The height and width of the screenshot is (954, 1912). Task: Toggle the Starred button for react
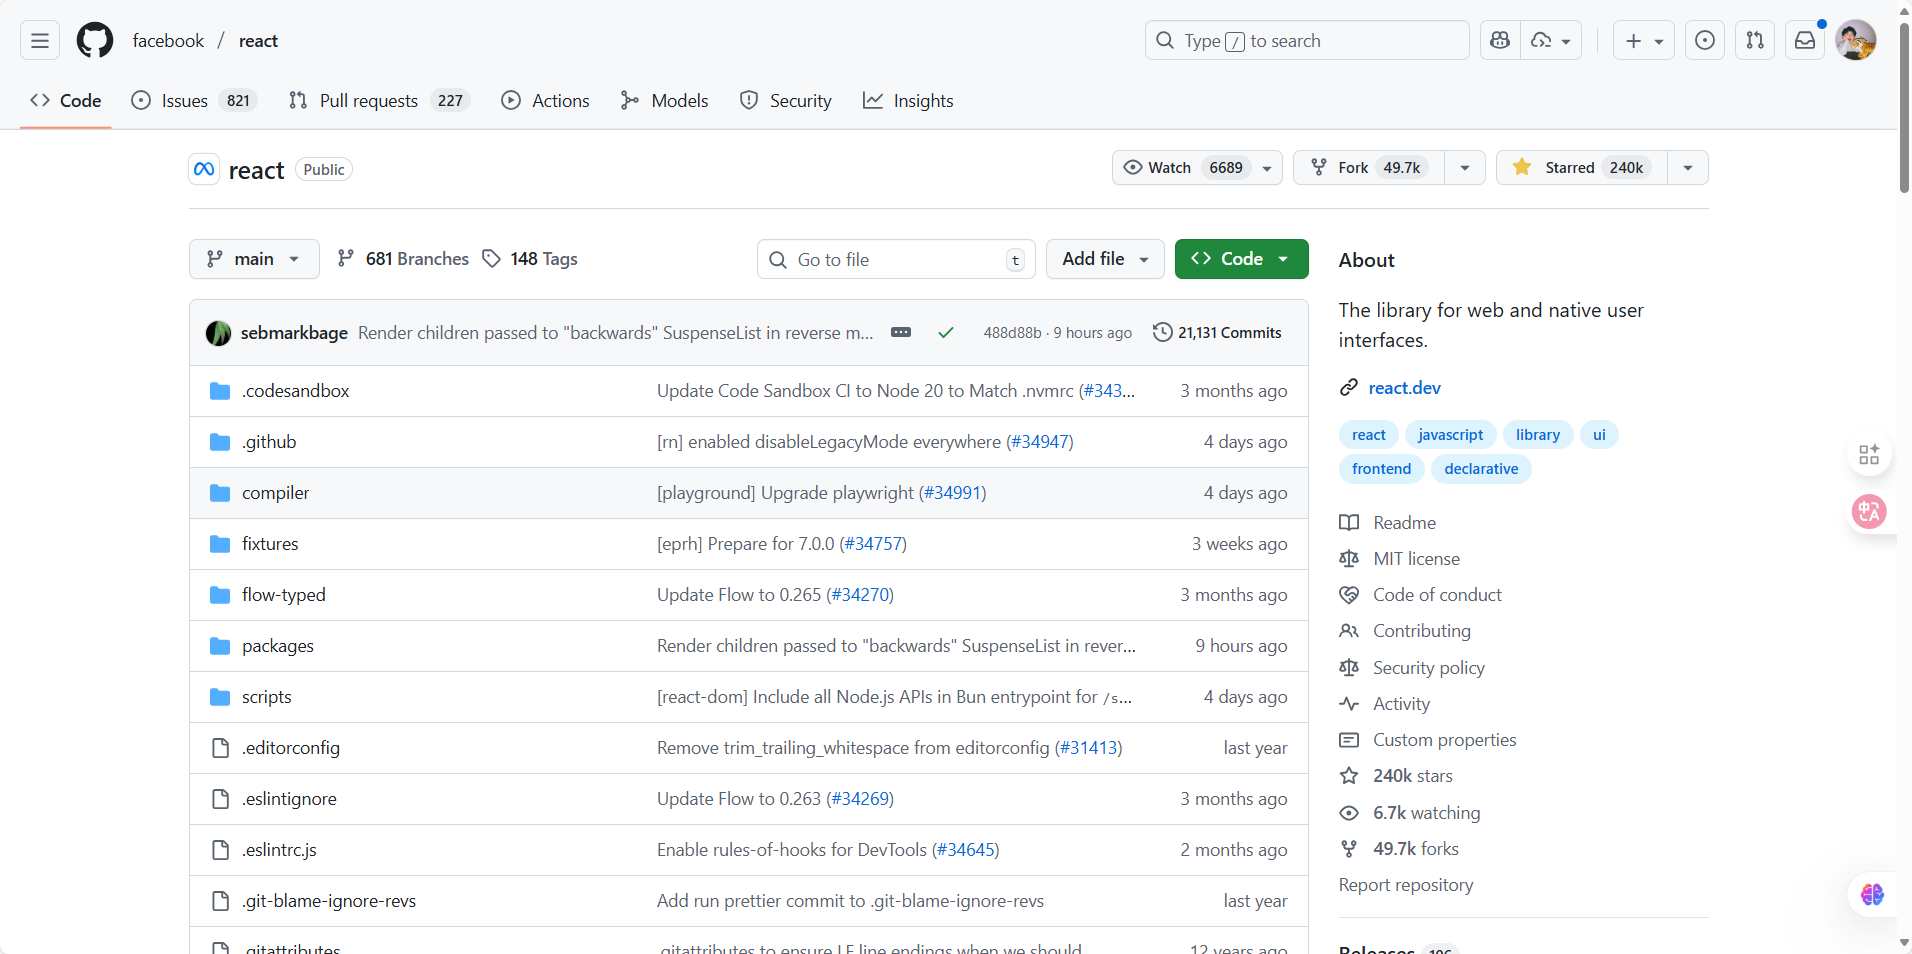(x=1581, y=168)
